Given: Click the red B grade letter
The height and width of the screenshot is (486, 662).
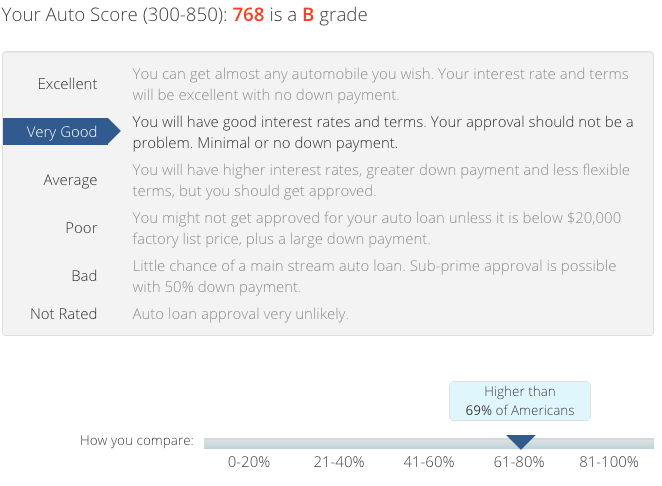Looking at the screenshot, I should click(x=308, y=15).
